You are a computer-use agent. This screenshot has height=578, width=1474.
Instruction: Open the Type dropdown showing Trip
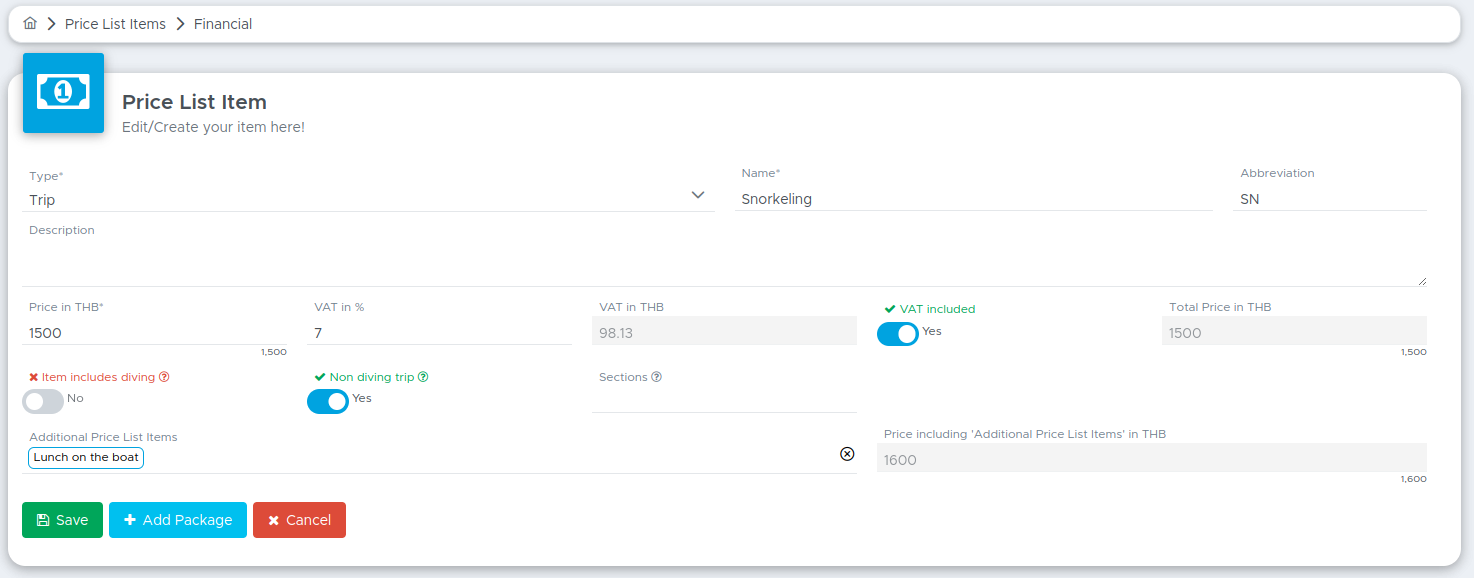(x=368, y=199)
